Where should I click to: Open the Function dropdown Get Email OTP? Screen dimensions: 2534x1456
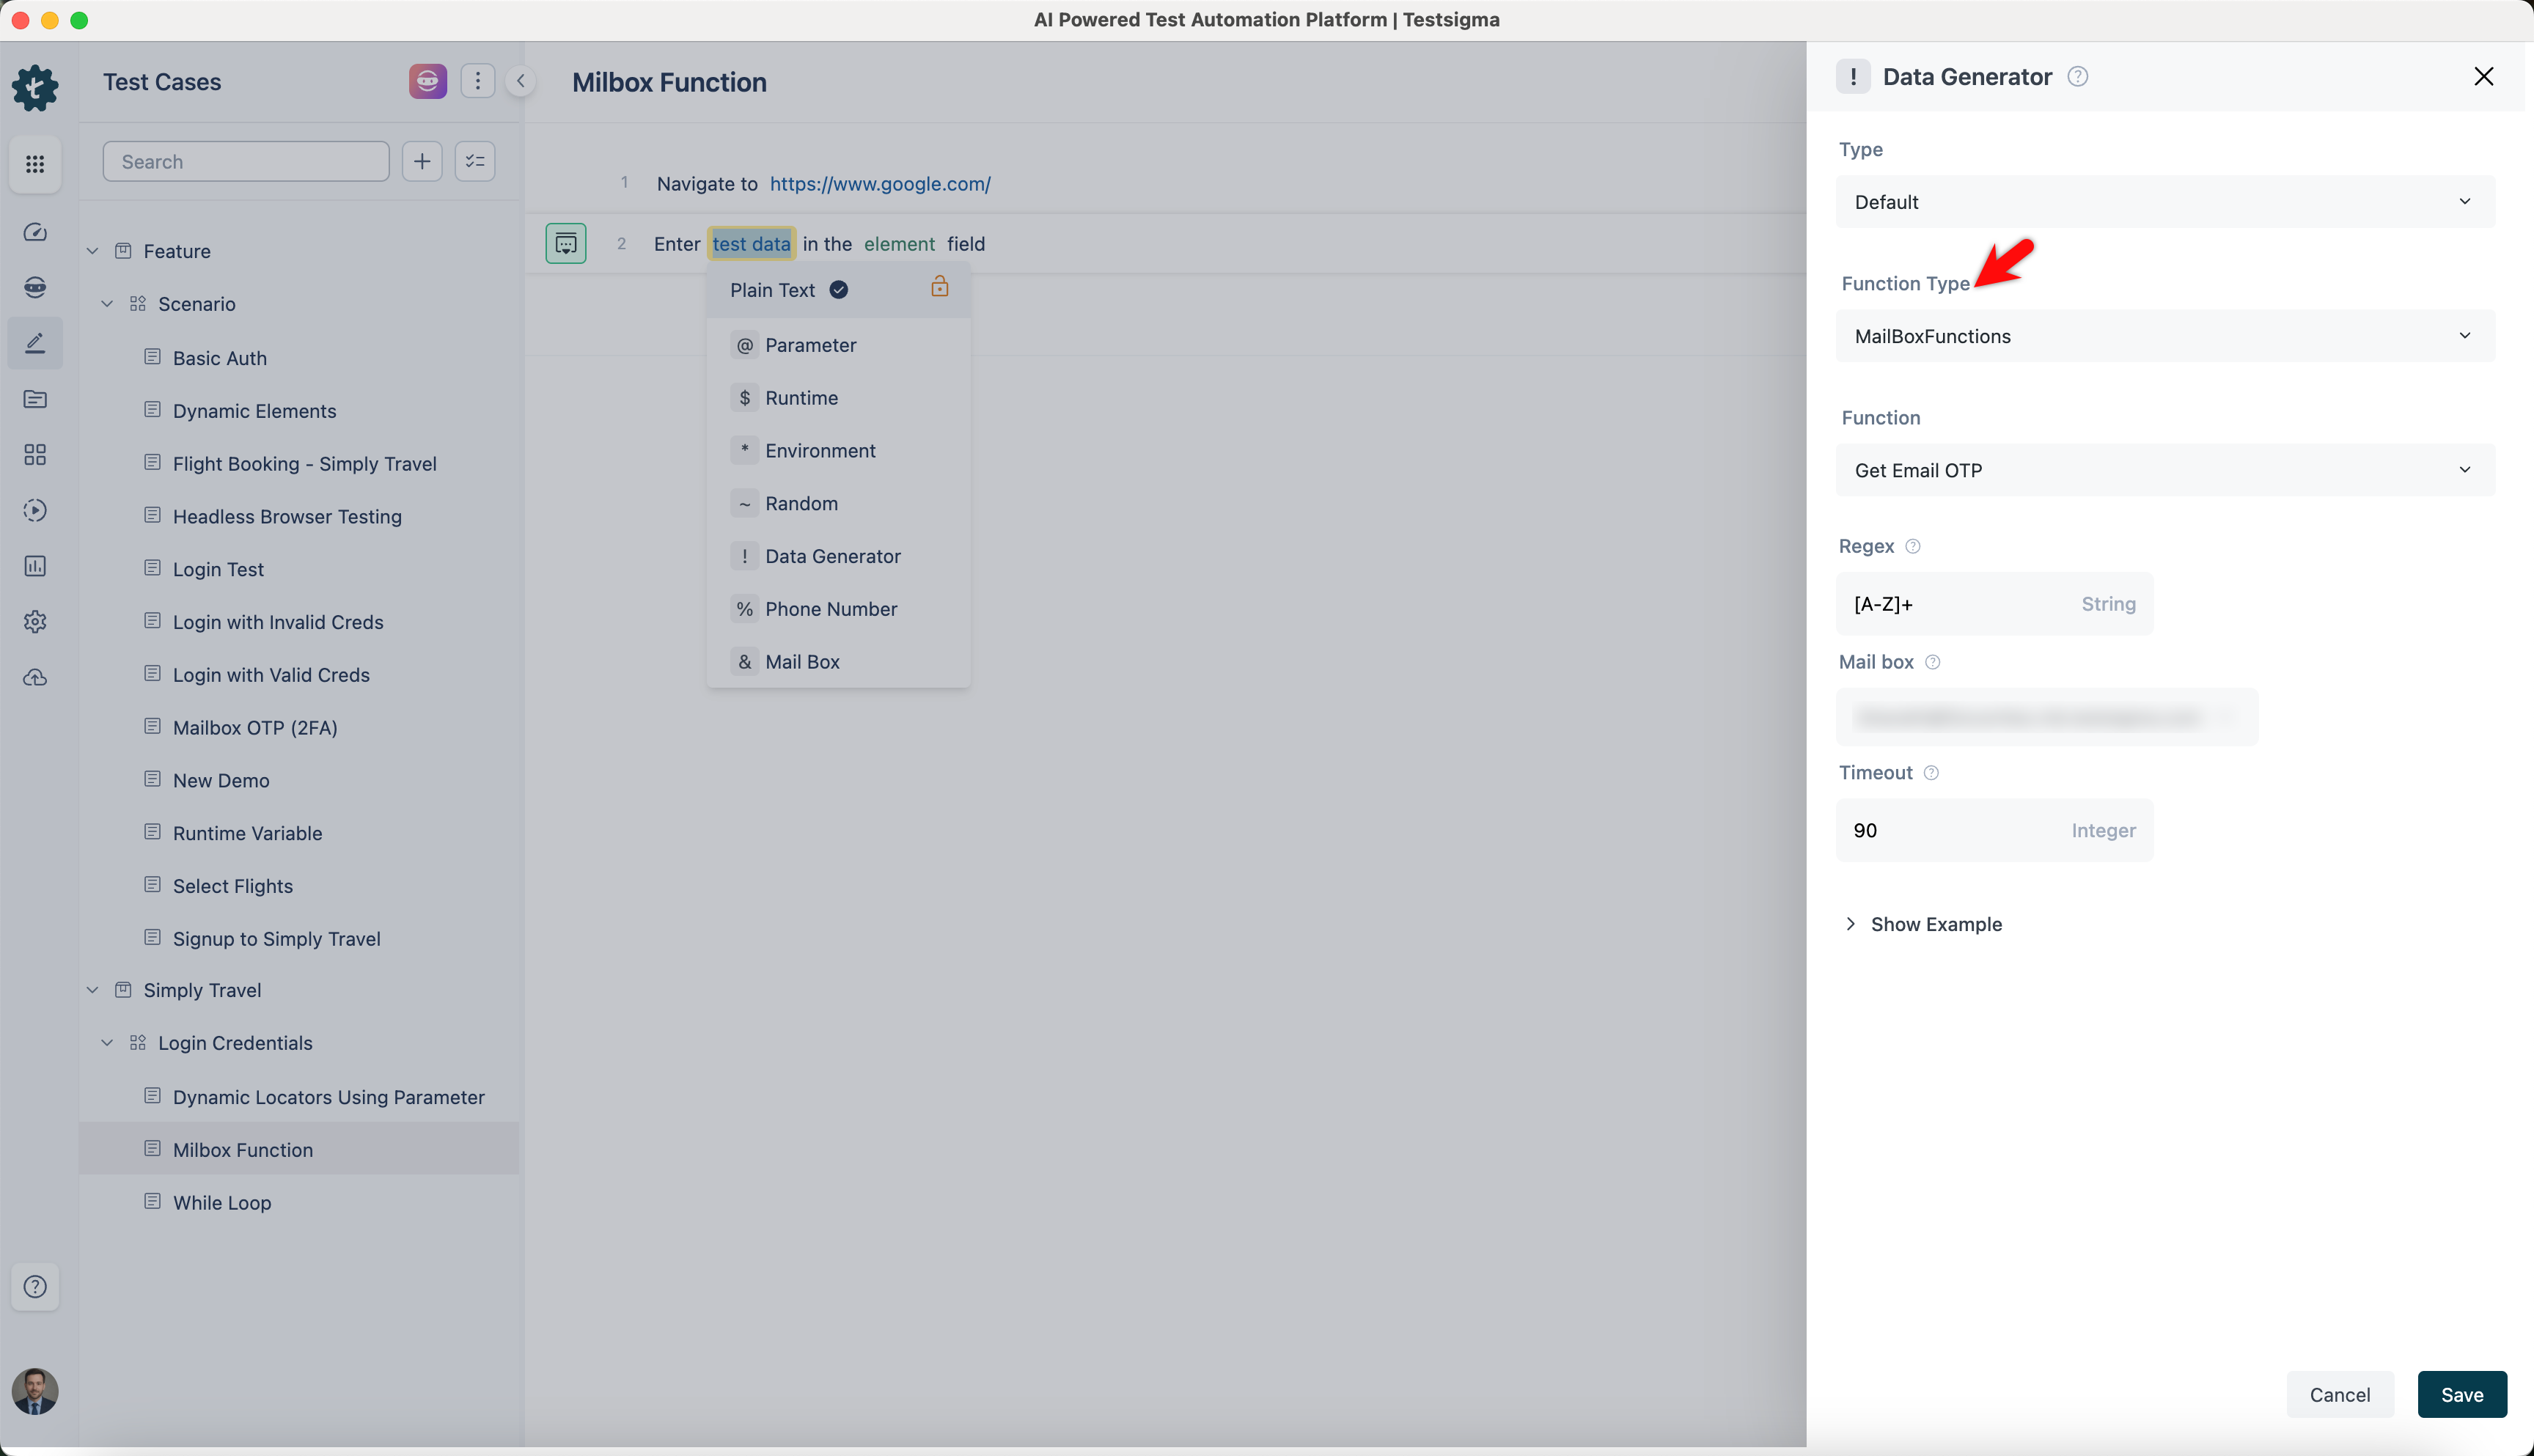tap(2164, 470)
